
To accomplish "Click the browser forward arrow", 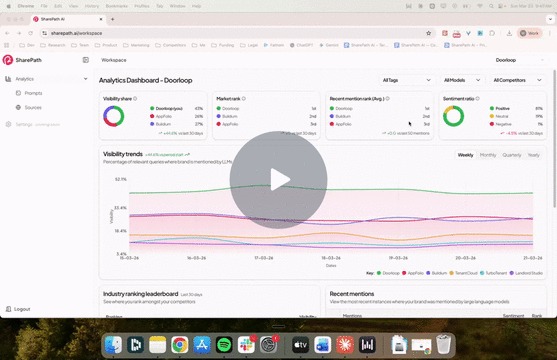I will pos(19,33).
